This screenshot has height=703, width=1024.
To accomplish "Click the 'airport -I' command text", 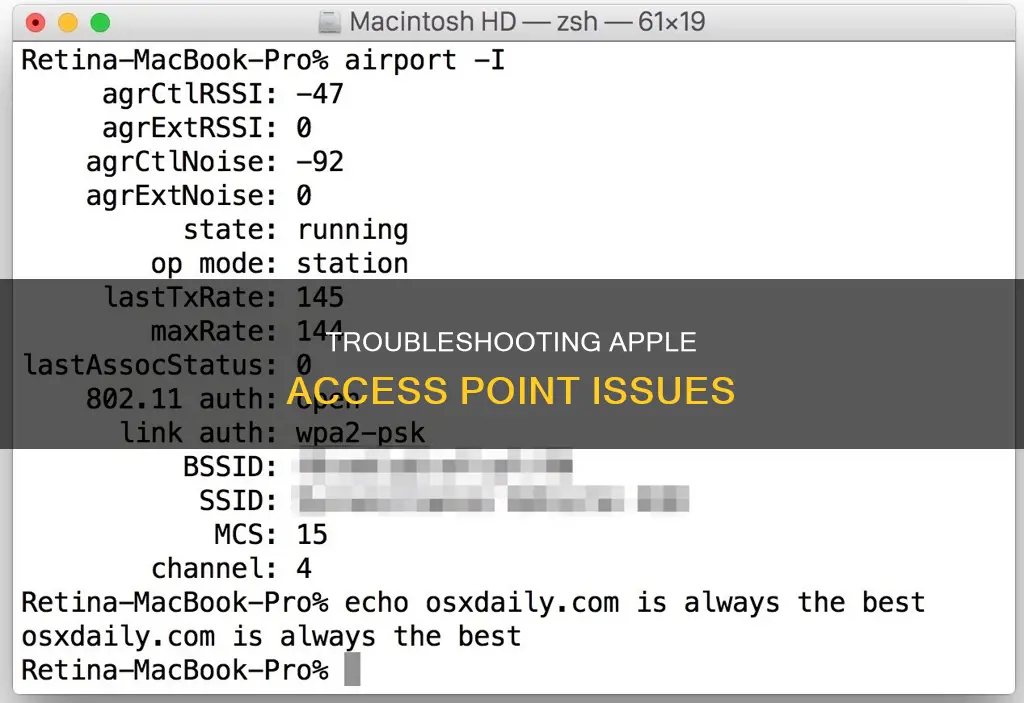I will 424,60.
